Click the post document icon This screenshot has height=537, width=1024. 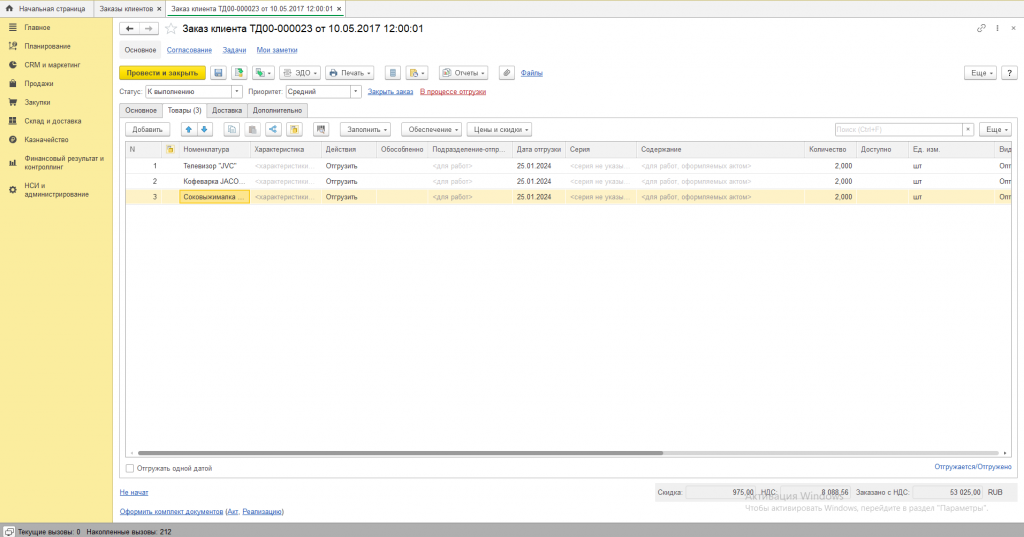coord(239,73)
